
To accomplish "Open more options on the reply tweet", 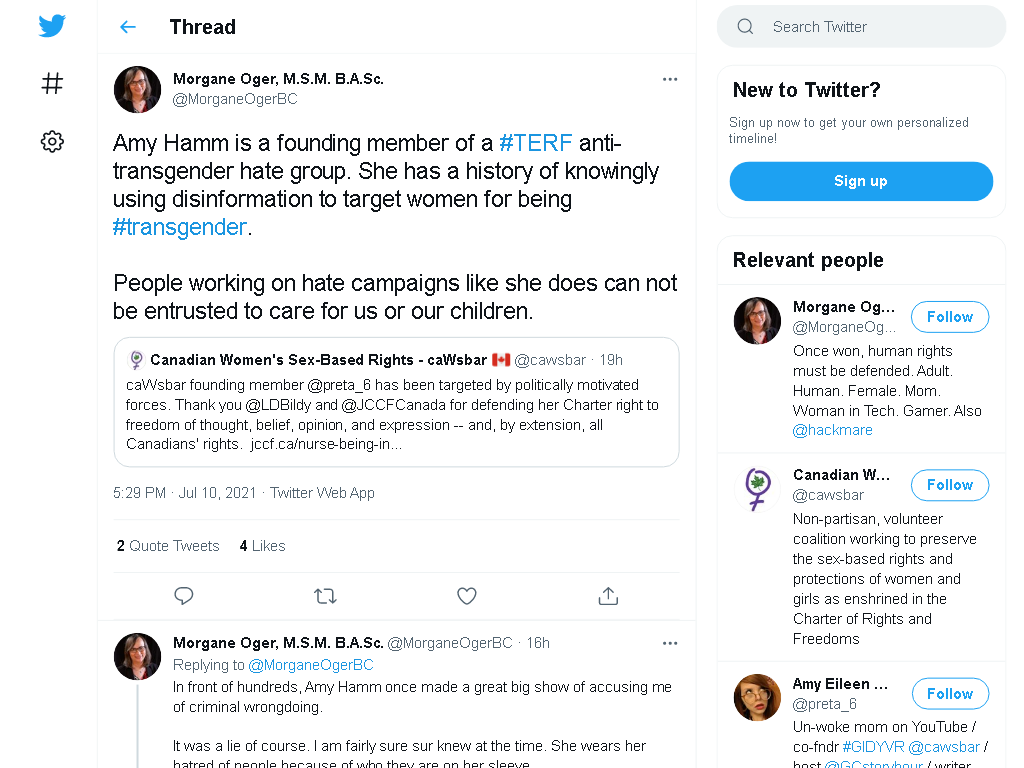I will coord(670,643).
